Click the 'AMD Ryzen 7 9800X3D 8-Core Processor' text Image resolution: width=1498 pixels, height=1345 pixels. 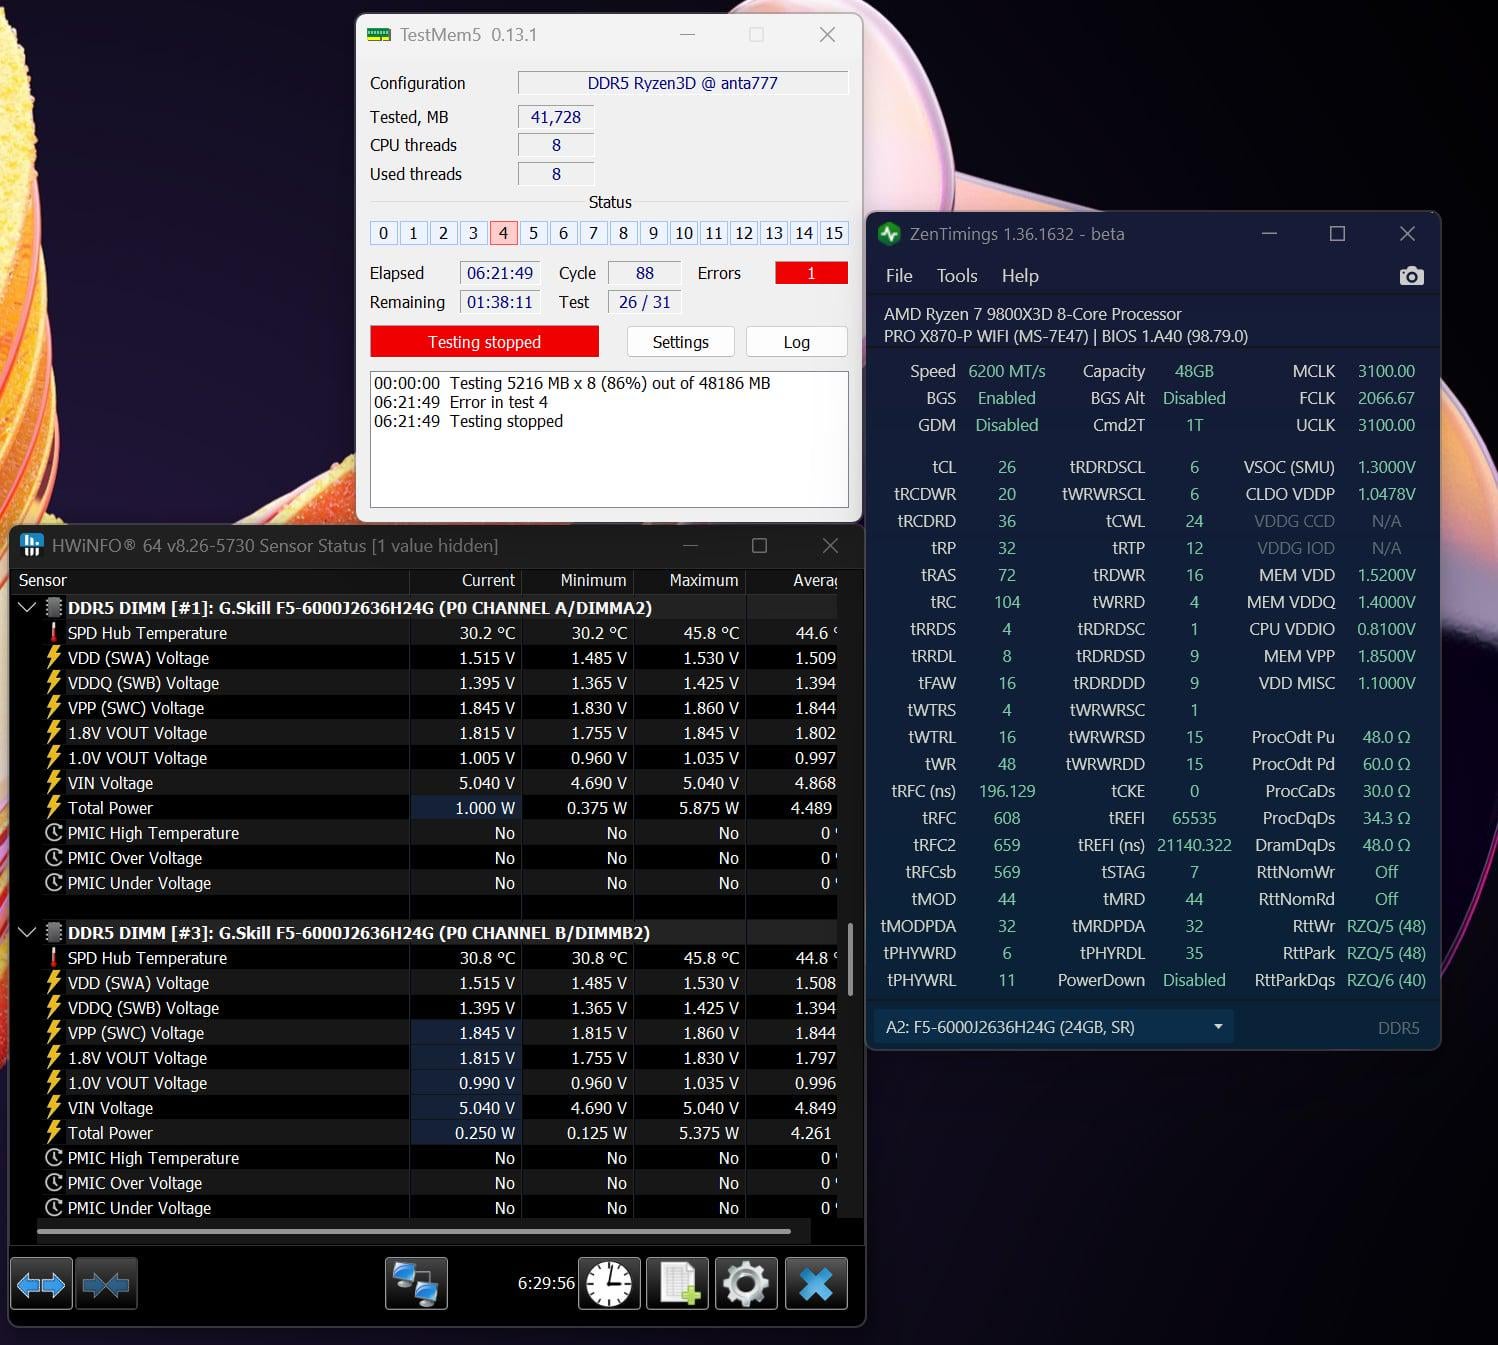click(1032, 314)
